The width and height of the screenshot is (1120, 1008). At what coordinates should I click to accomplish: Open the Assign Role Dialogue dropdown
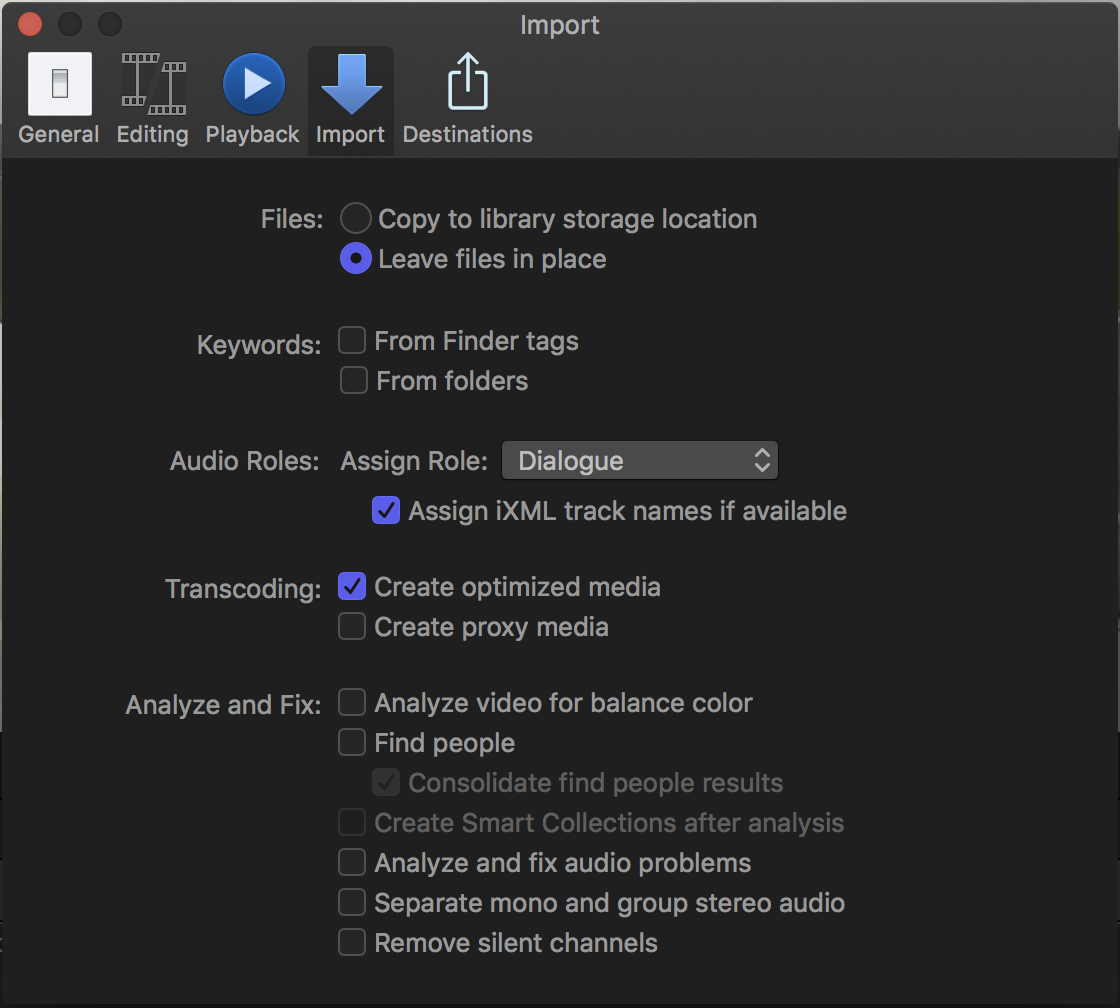click(640, 461)
